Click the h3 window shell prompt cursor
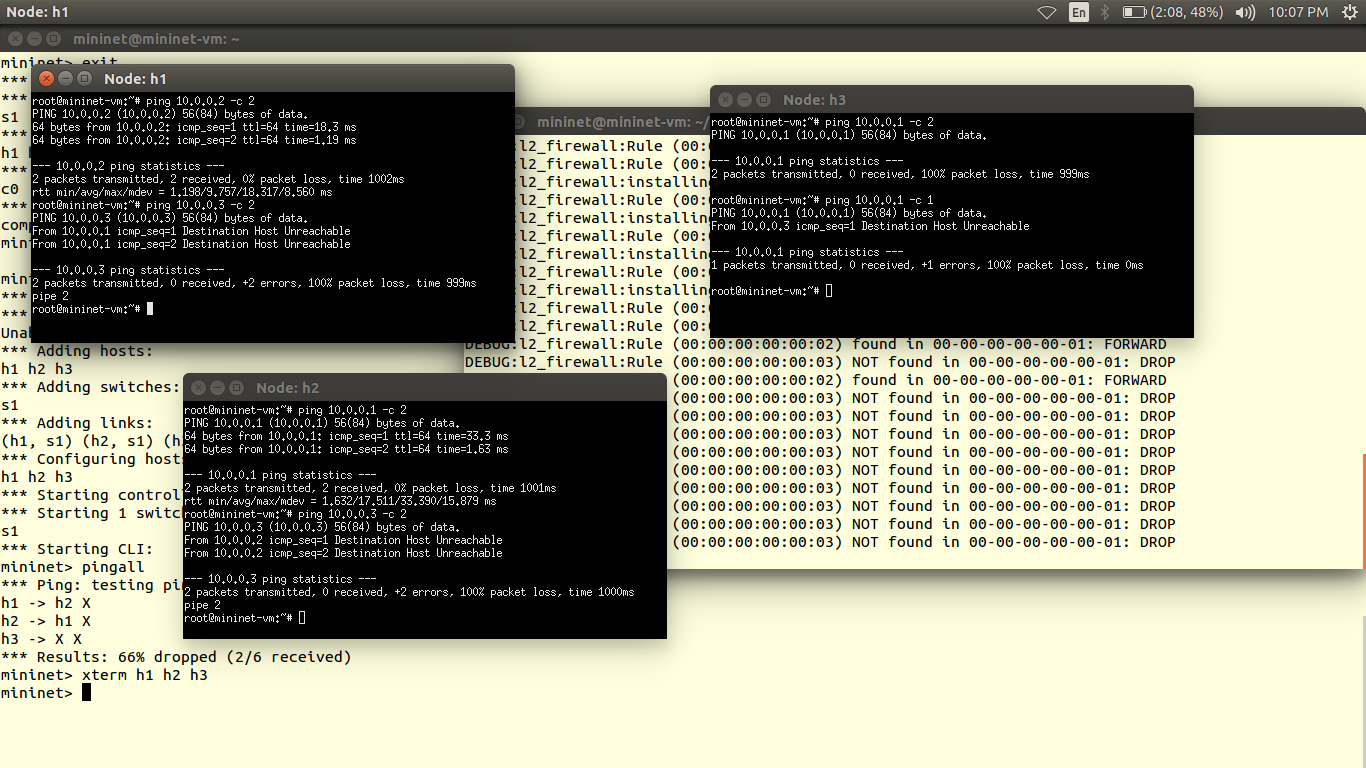 click(829, 291)
